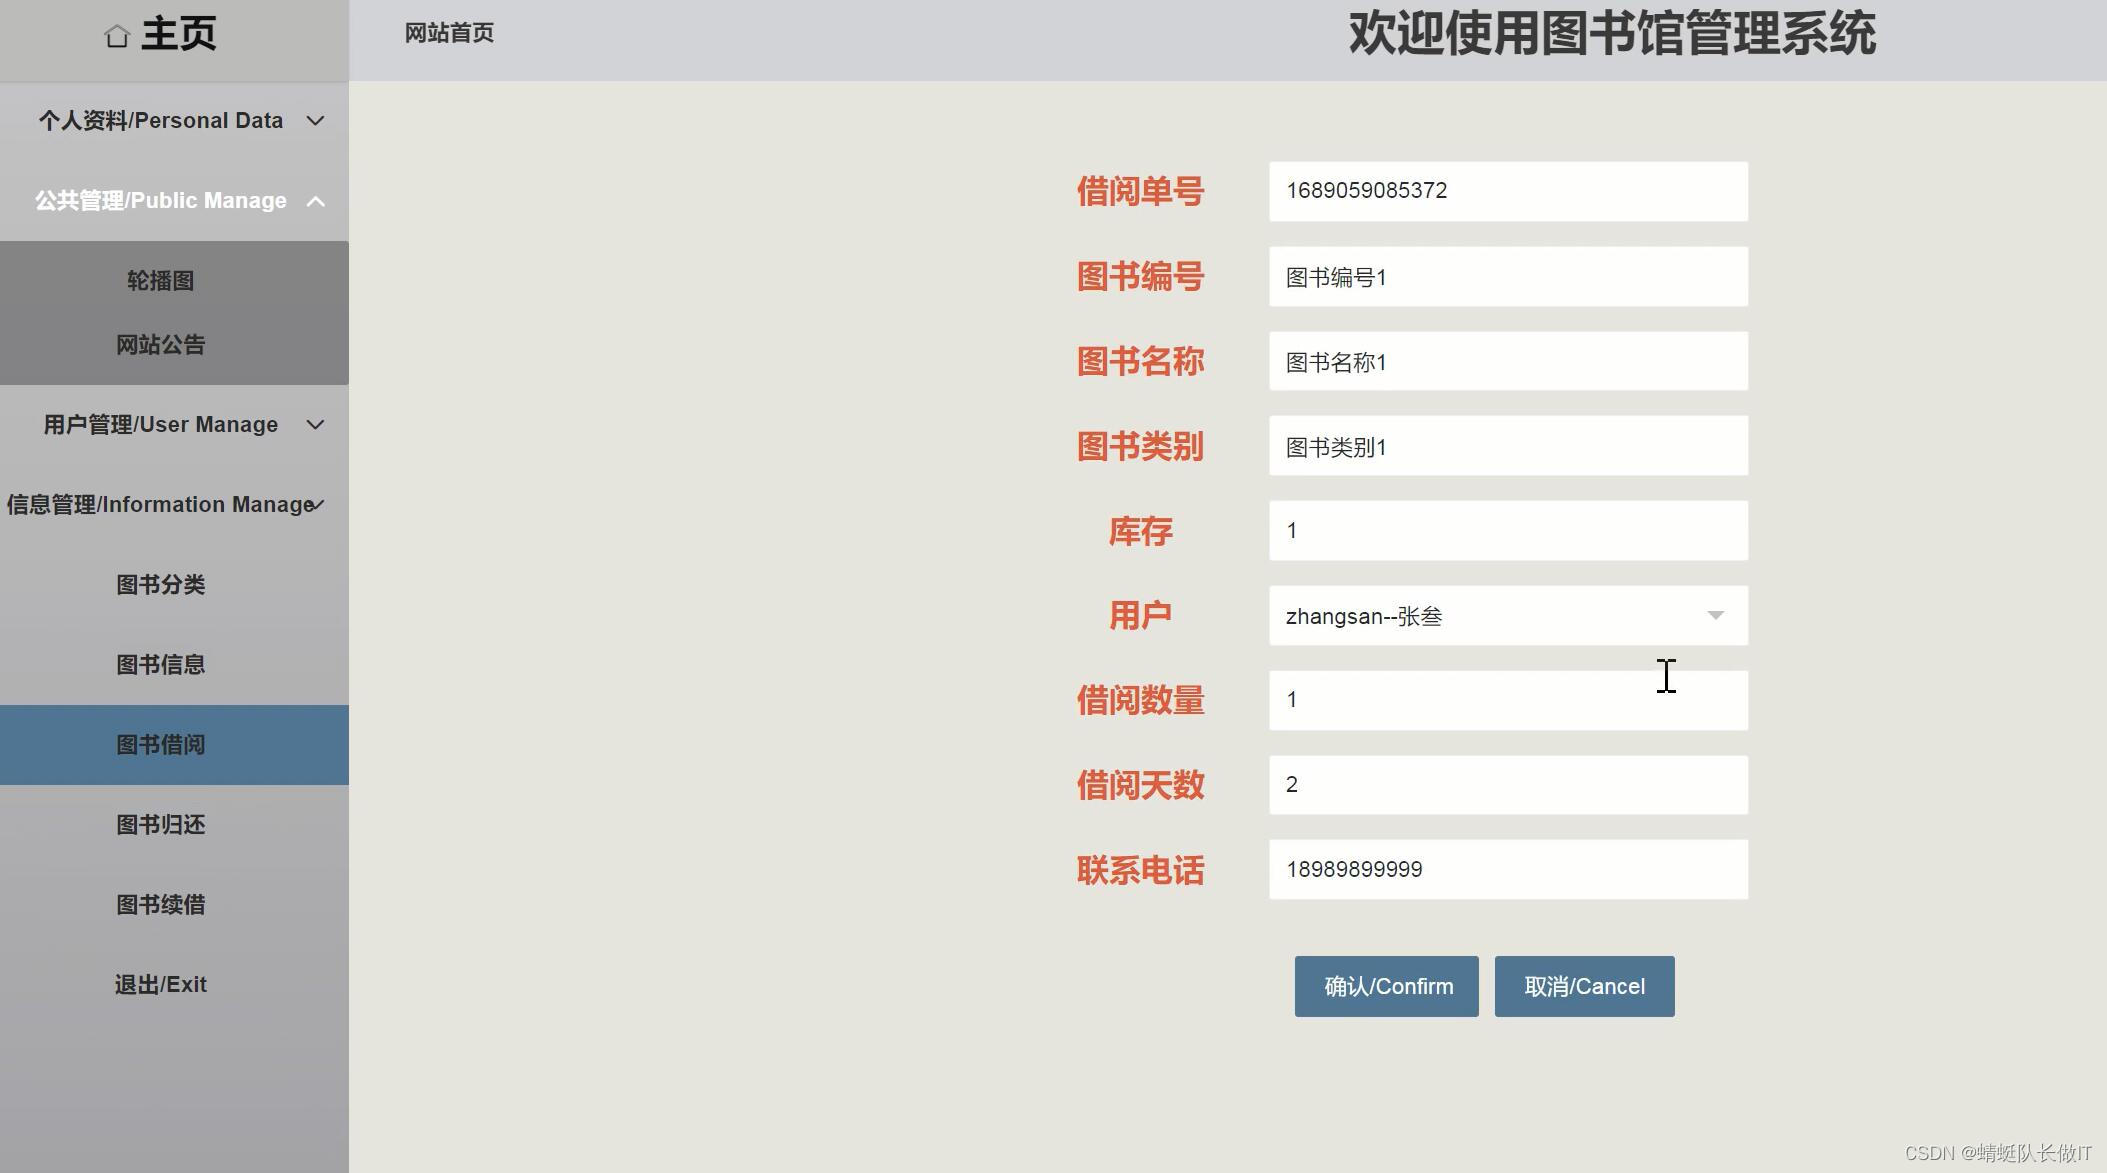Navigate to 图书续借
Image resolution: width=2107 pixels, height=1173 pixels.
pyautogui.click(x=160, y=905)
